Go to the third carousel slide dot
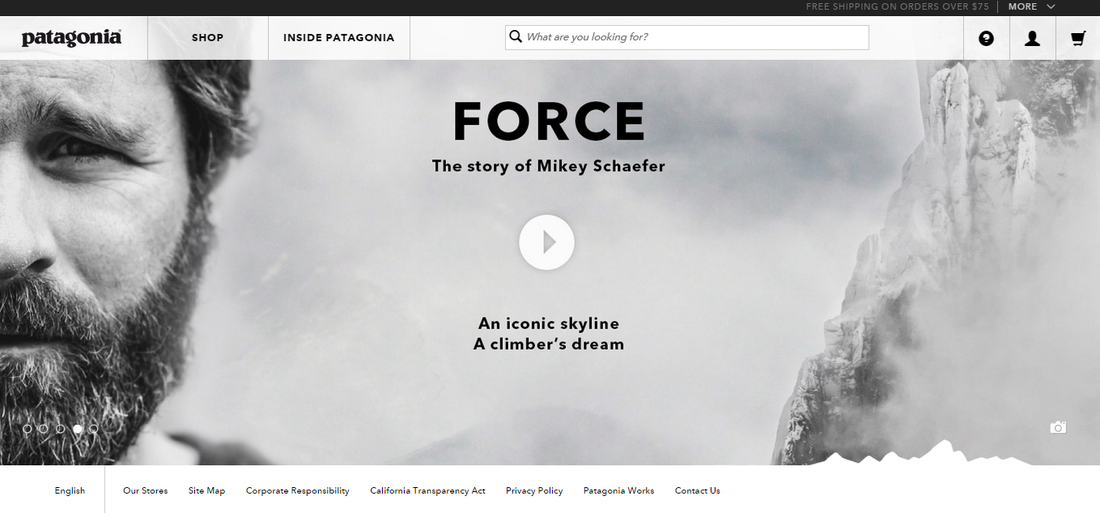The image size is (1100, 513). 60,428
